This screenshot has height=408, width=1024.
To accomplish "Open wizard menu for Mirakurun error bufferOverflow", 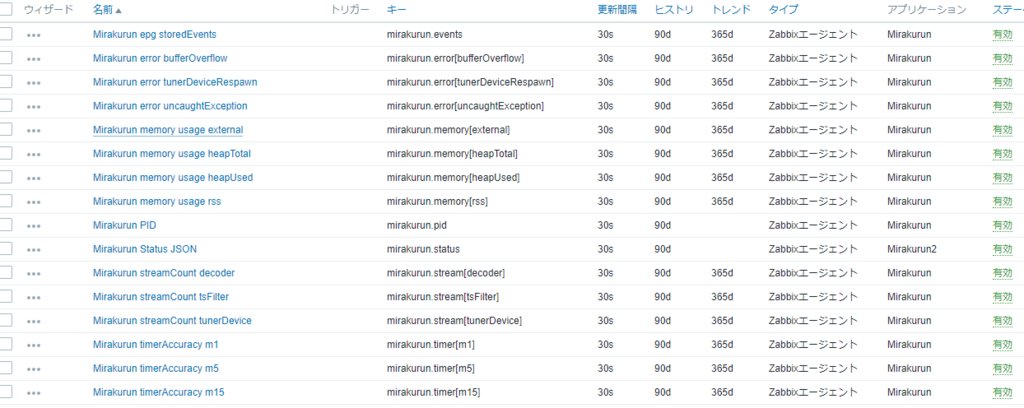I will point(34,59).
